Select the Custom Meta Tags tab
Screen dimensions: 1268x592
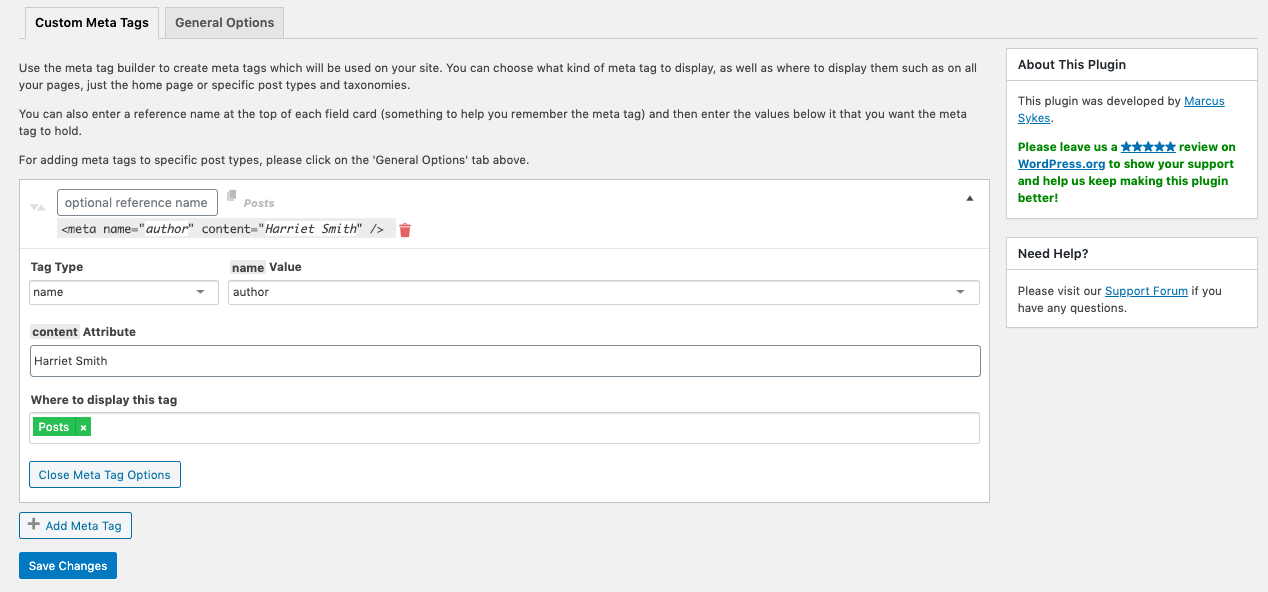91,22
